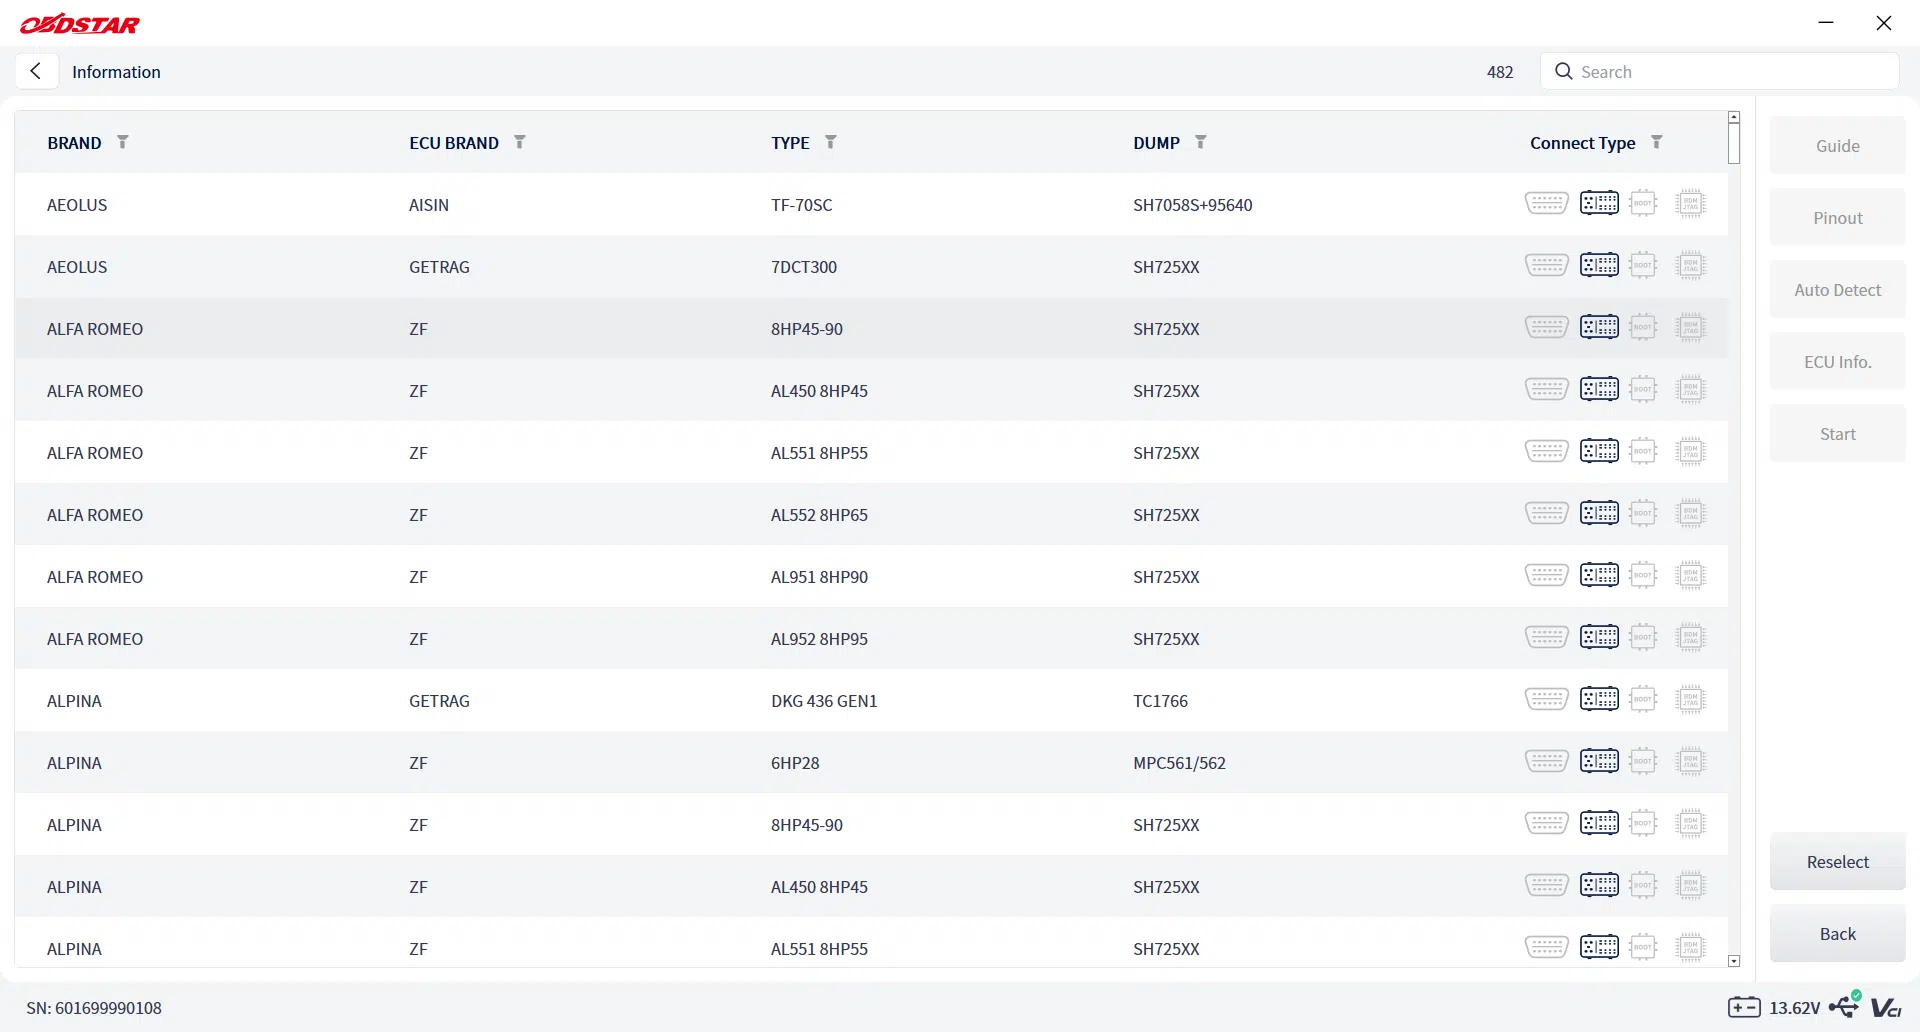Viewport: 1920px width, 1032px height.
Task: Select the AL552 8HP65 type cell
Action: pos(819,515)
